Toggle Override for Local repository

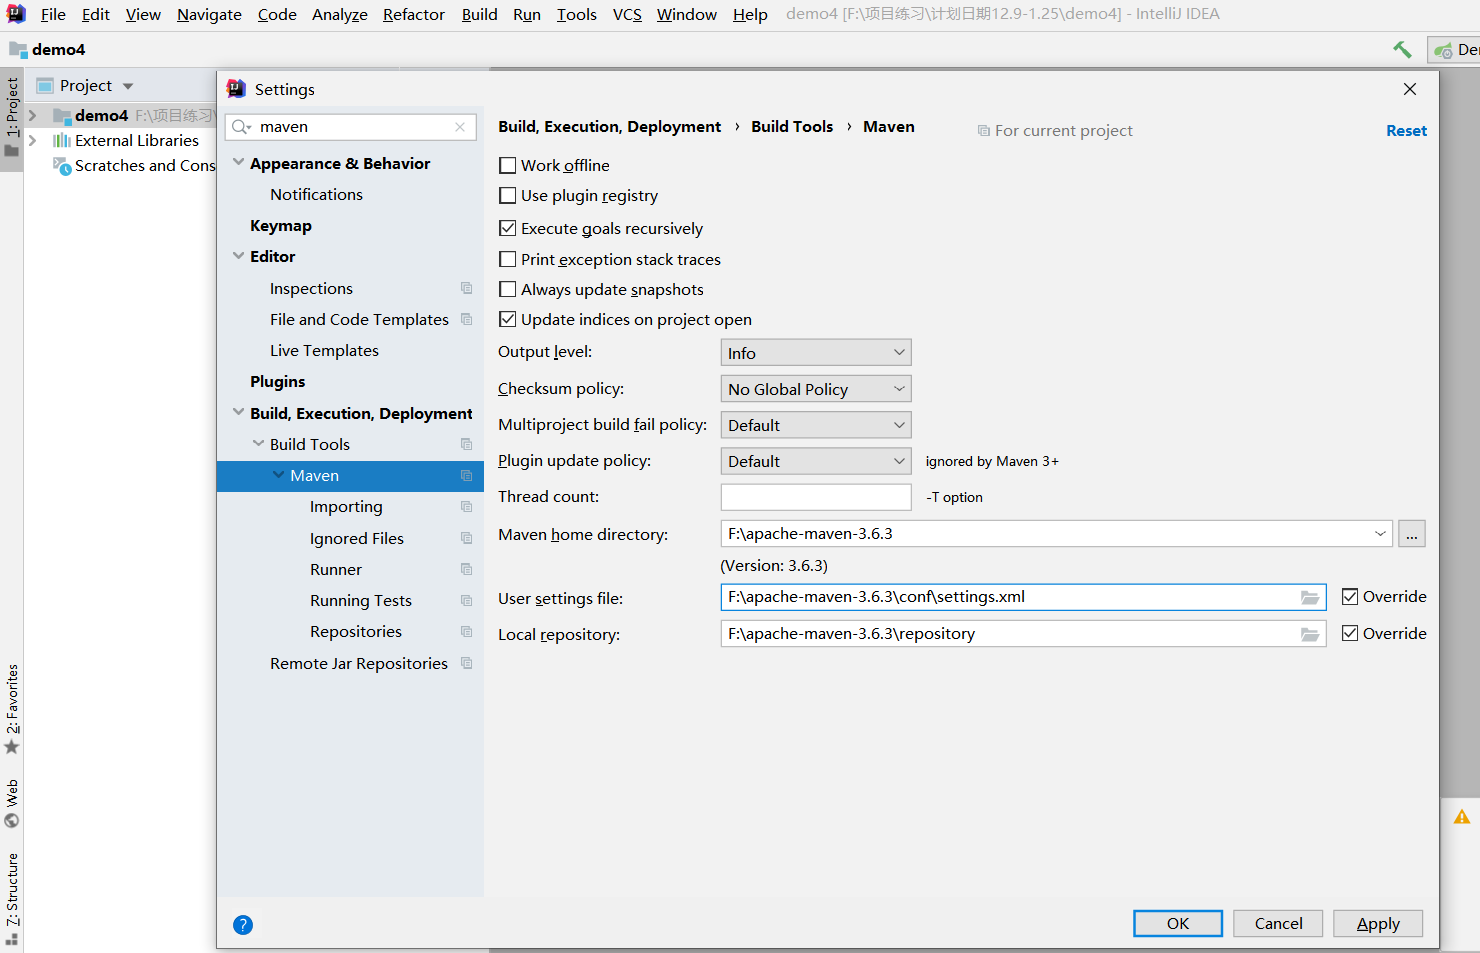point(1350,633)
